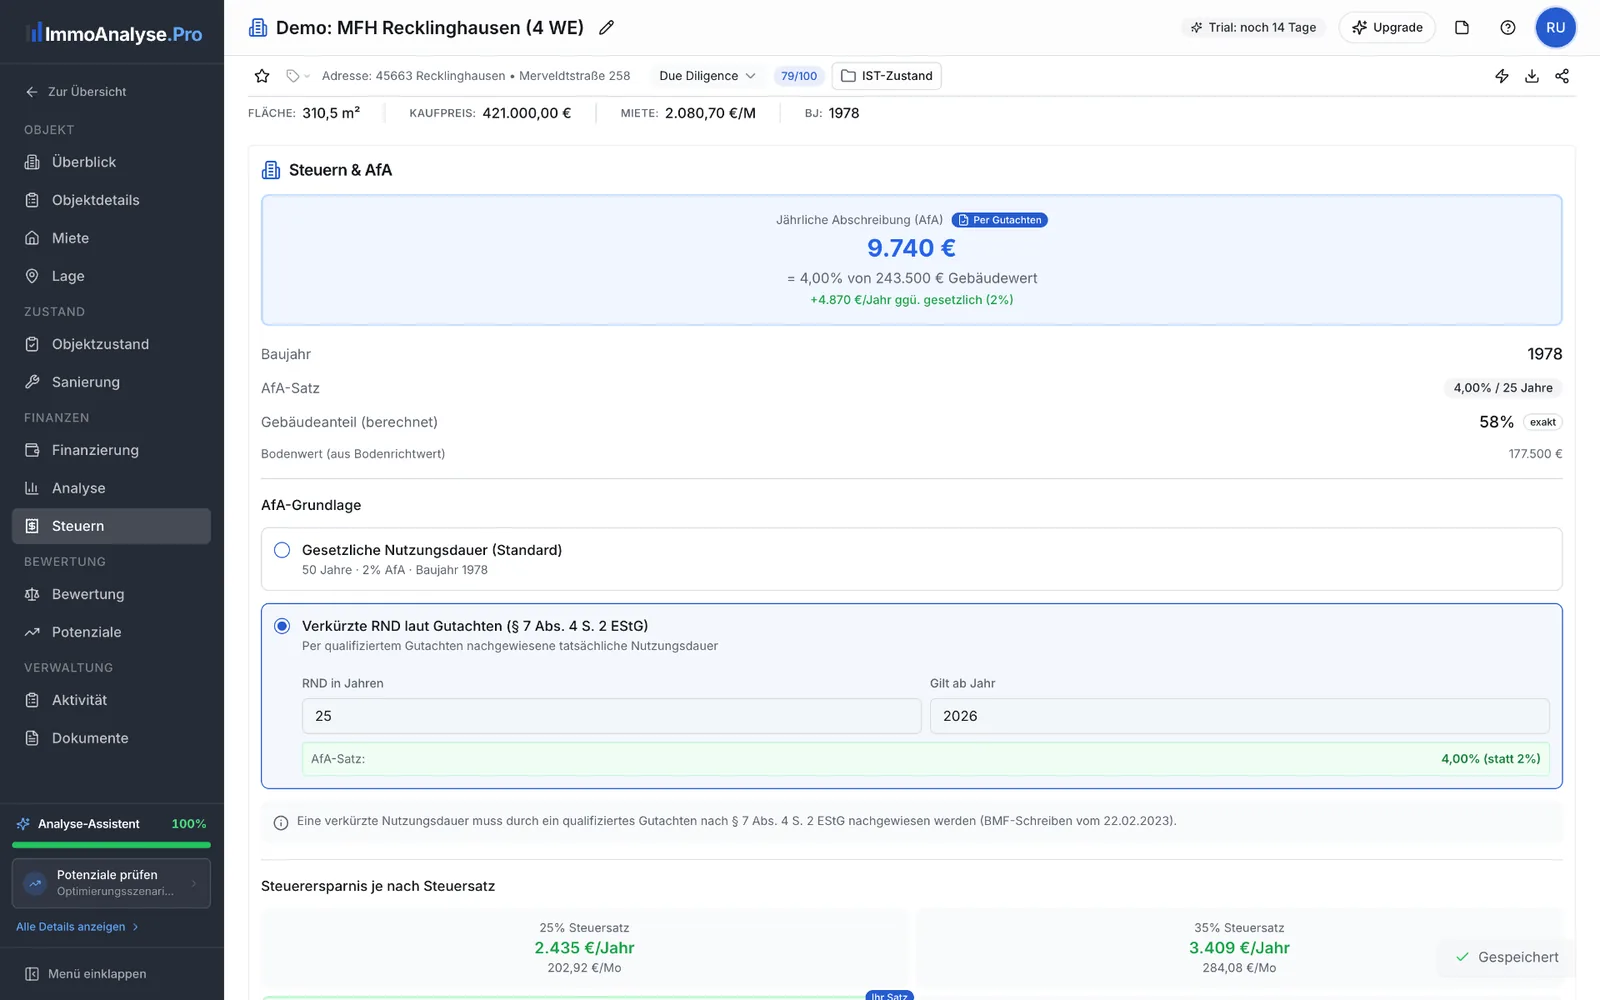Viewport: 1600px width, 1000px height.
Task: Open the IST-Zustand scenario button
Action: 886,76
